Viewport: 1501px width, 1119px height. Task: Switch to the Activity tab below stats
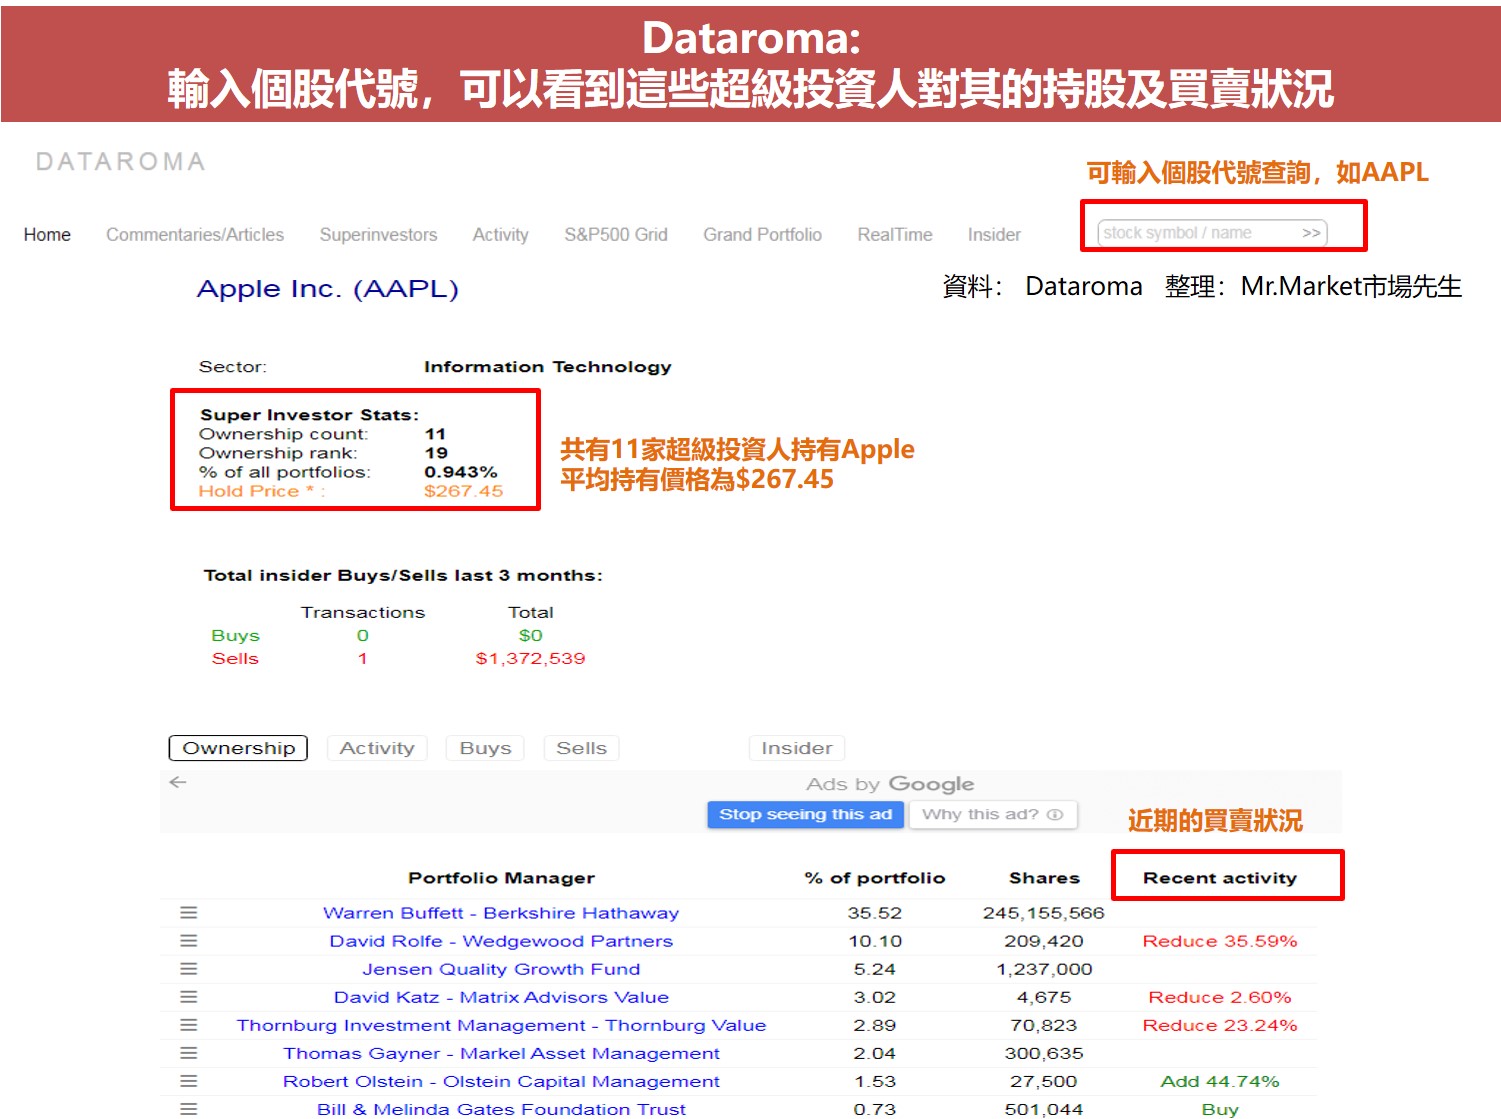pos(377,748)
